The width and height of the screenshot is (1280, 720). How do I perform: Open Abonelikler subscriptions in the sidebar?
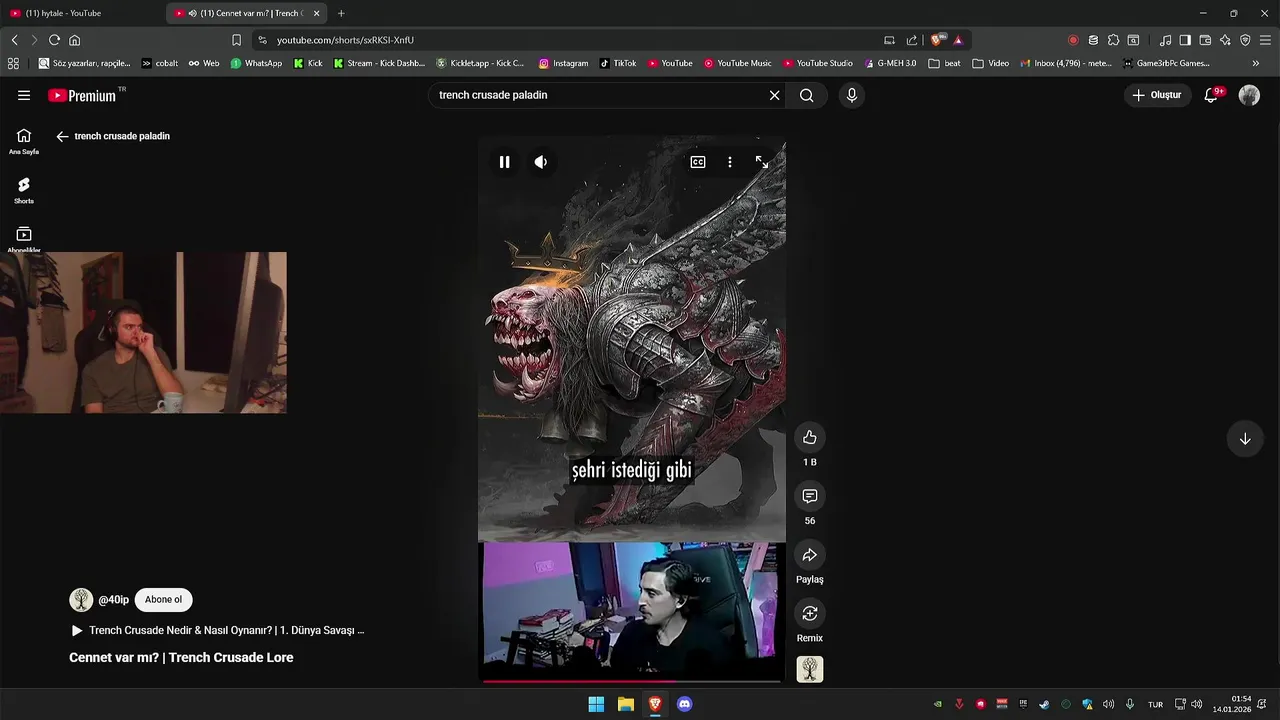24,239
